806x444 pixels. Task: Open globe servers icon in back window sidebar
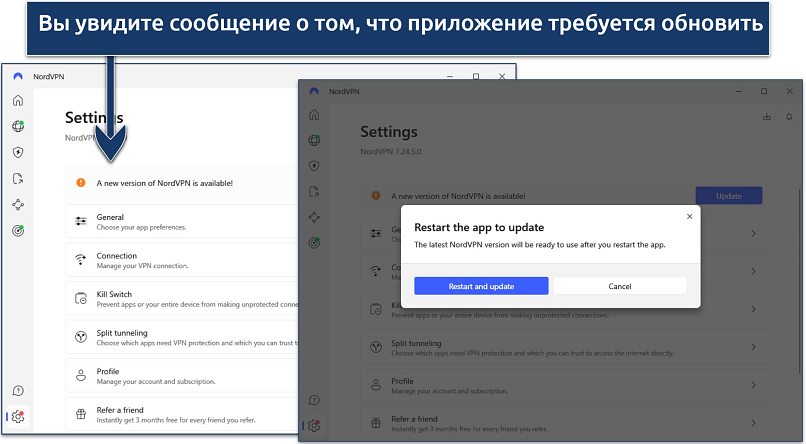tap(18, 126)
